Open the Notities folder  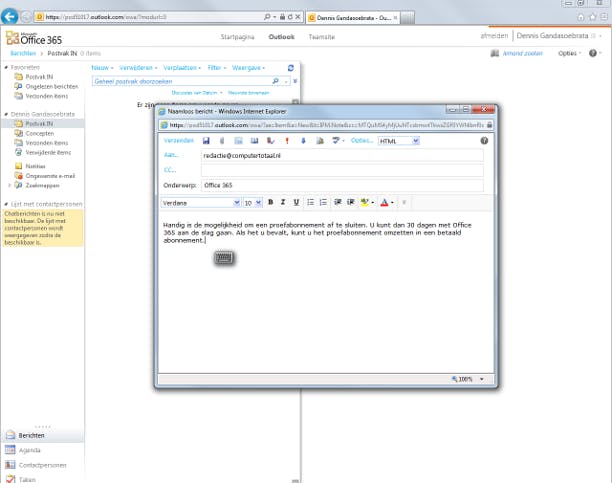pos(35,166)
